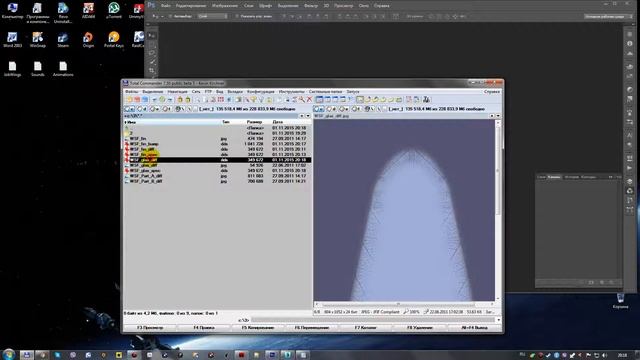640x360 pixels.
Task: Open Справка menu in Total Commander
Action: 492,92
